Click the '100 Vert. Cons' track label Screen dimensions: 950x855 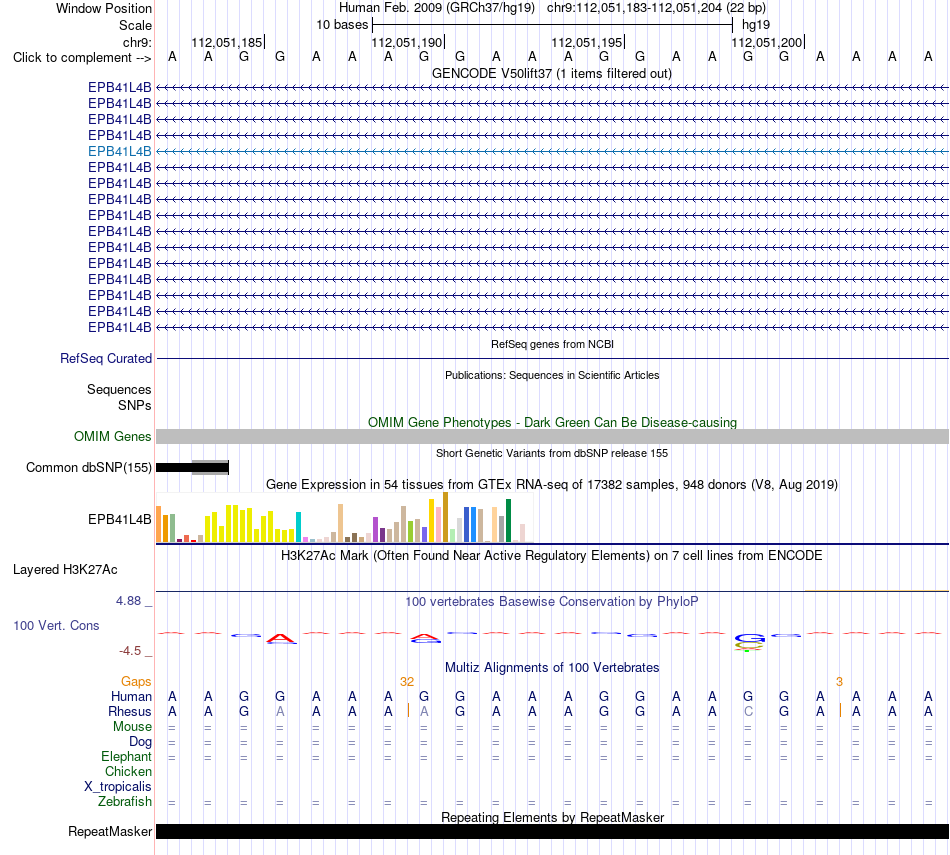[x=56, y=625]
